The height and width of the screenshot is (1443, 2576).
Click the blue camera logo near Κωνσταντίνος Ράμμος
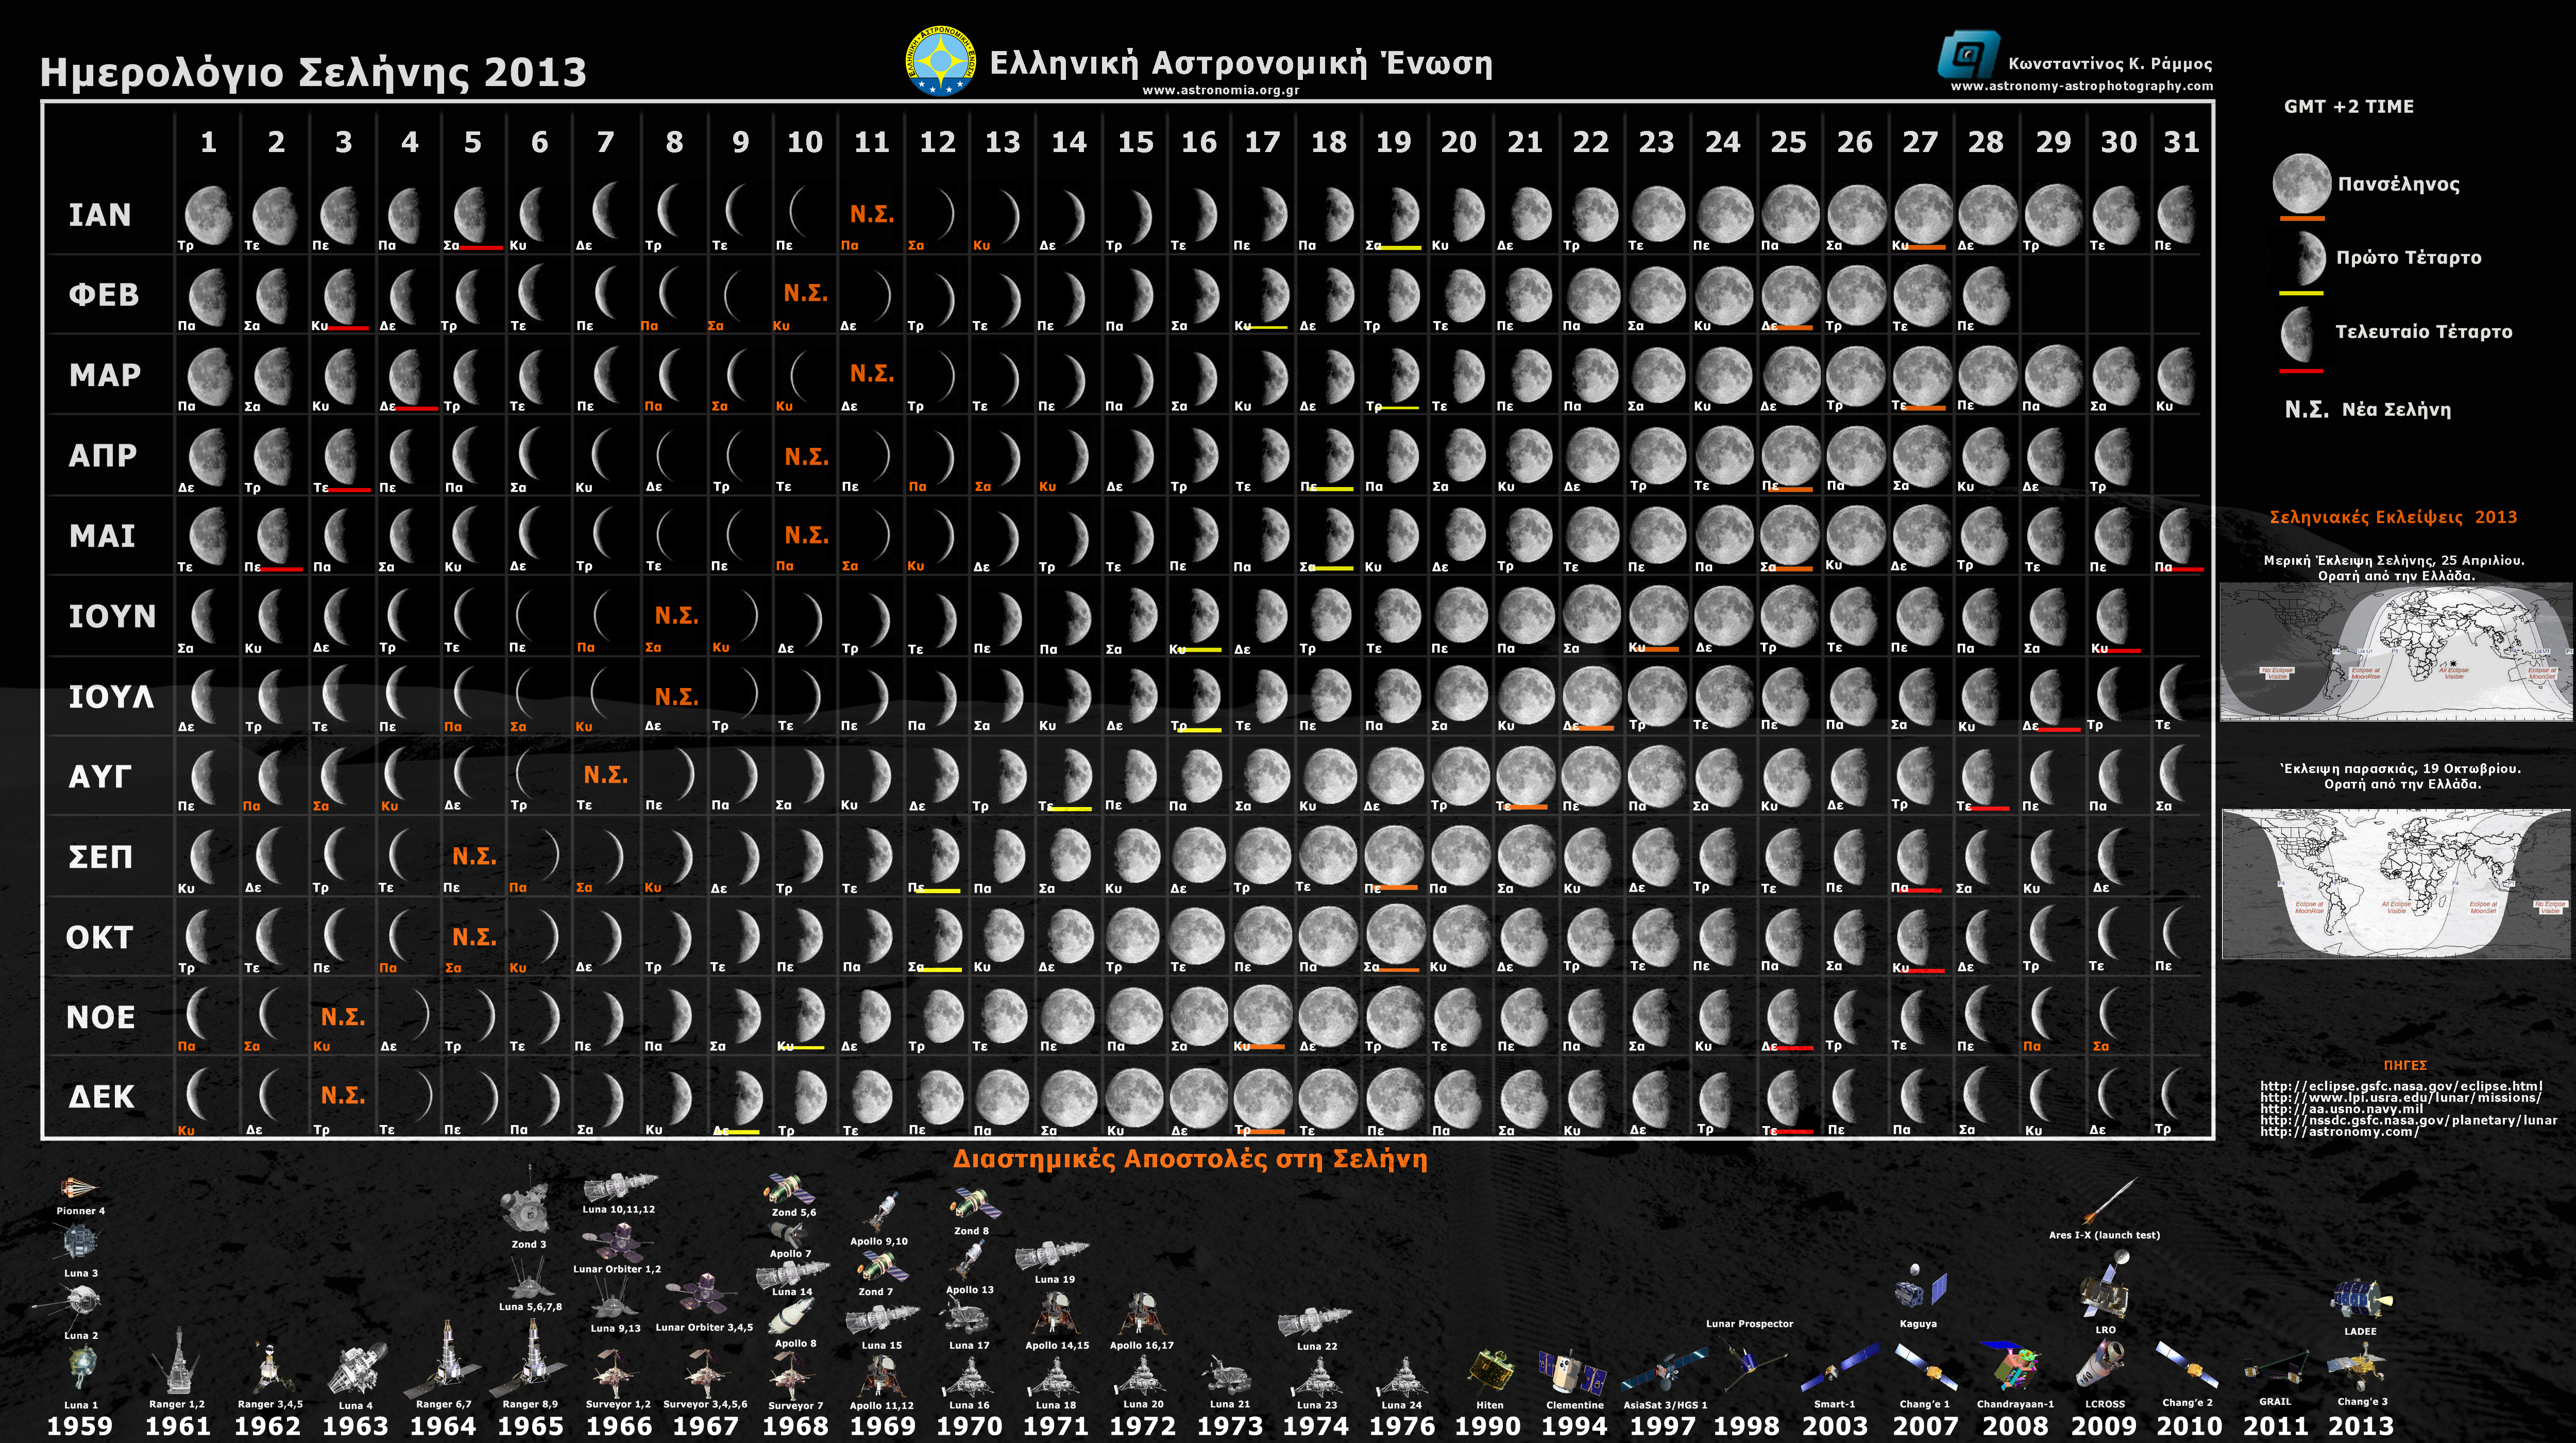[1968, 54]
